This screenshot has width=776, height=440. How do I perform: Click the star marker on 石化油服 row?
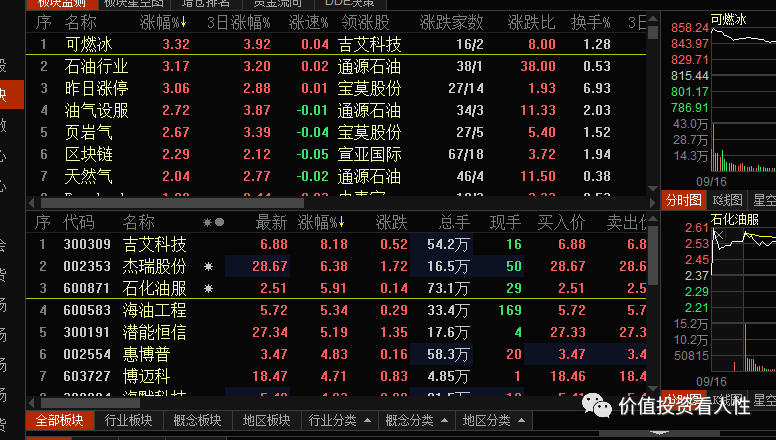[x=208, y=288]
